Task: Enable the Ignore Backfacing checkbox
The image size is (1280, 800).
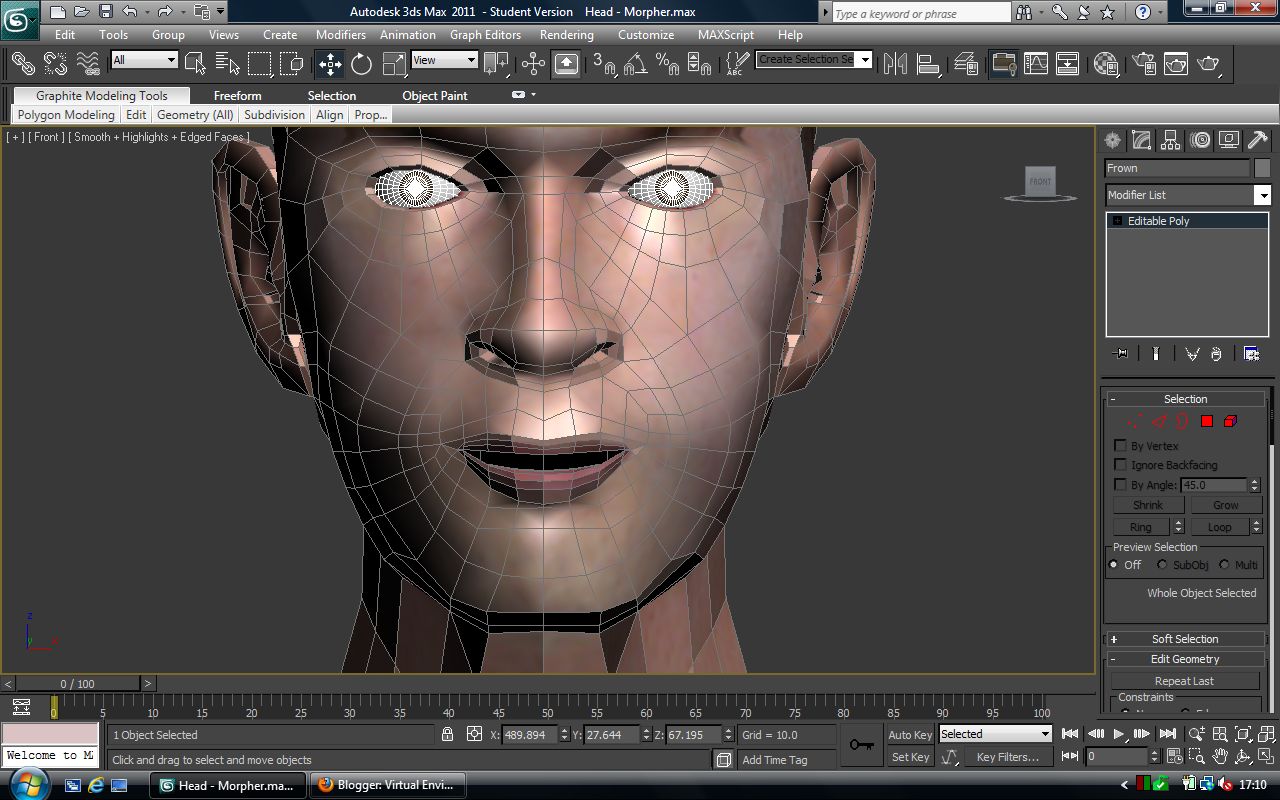Action: pos(1121,465)
